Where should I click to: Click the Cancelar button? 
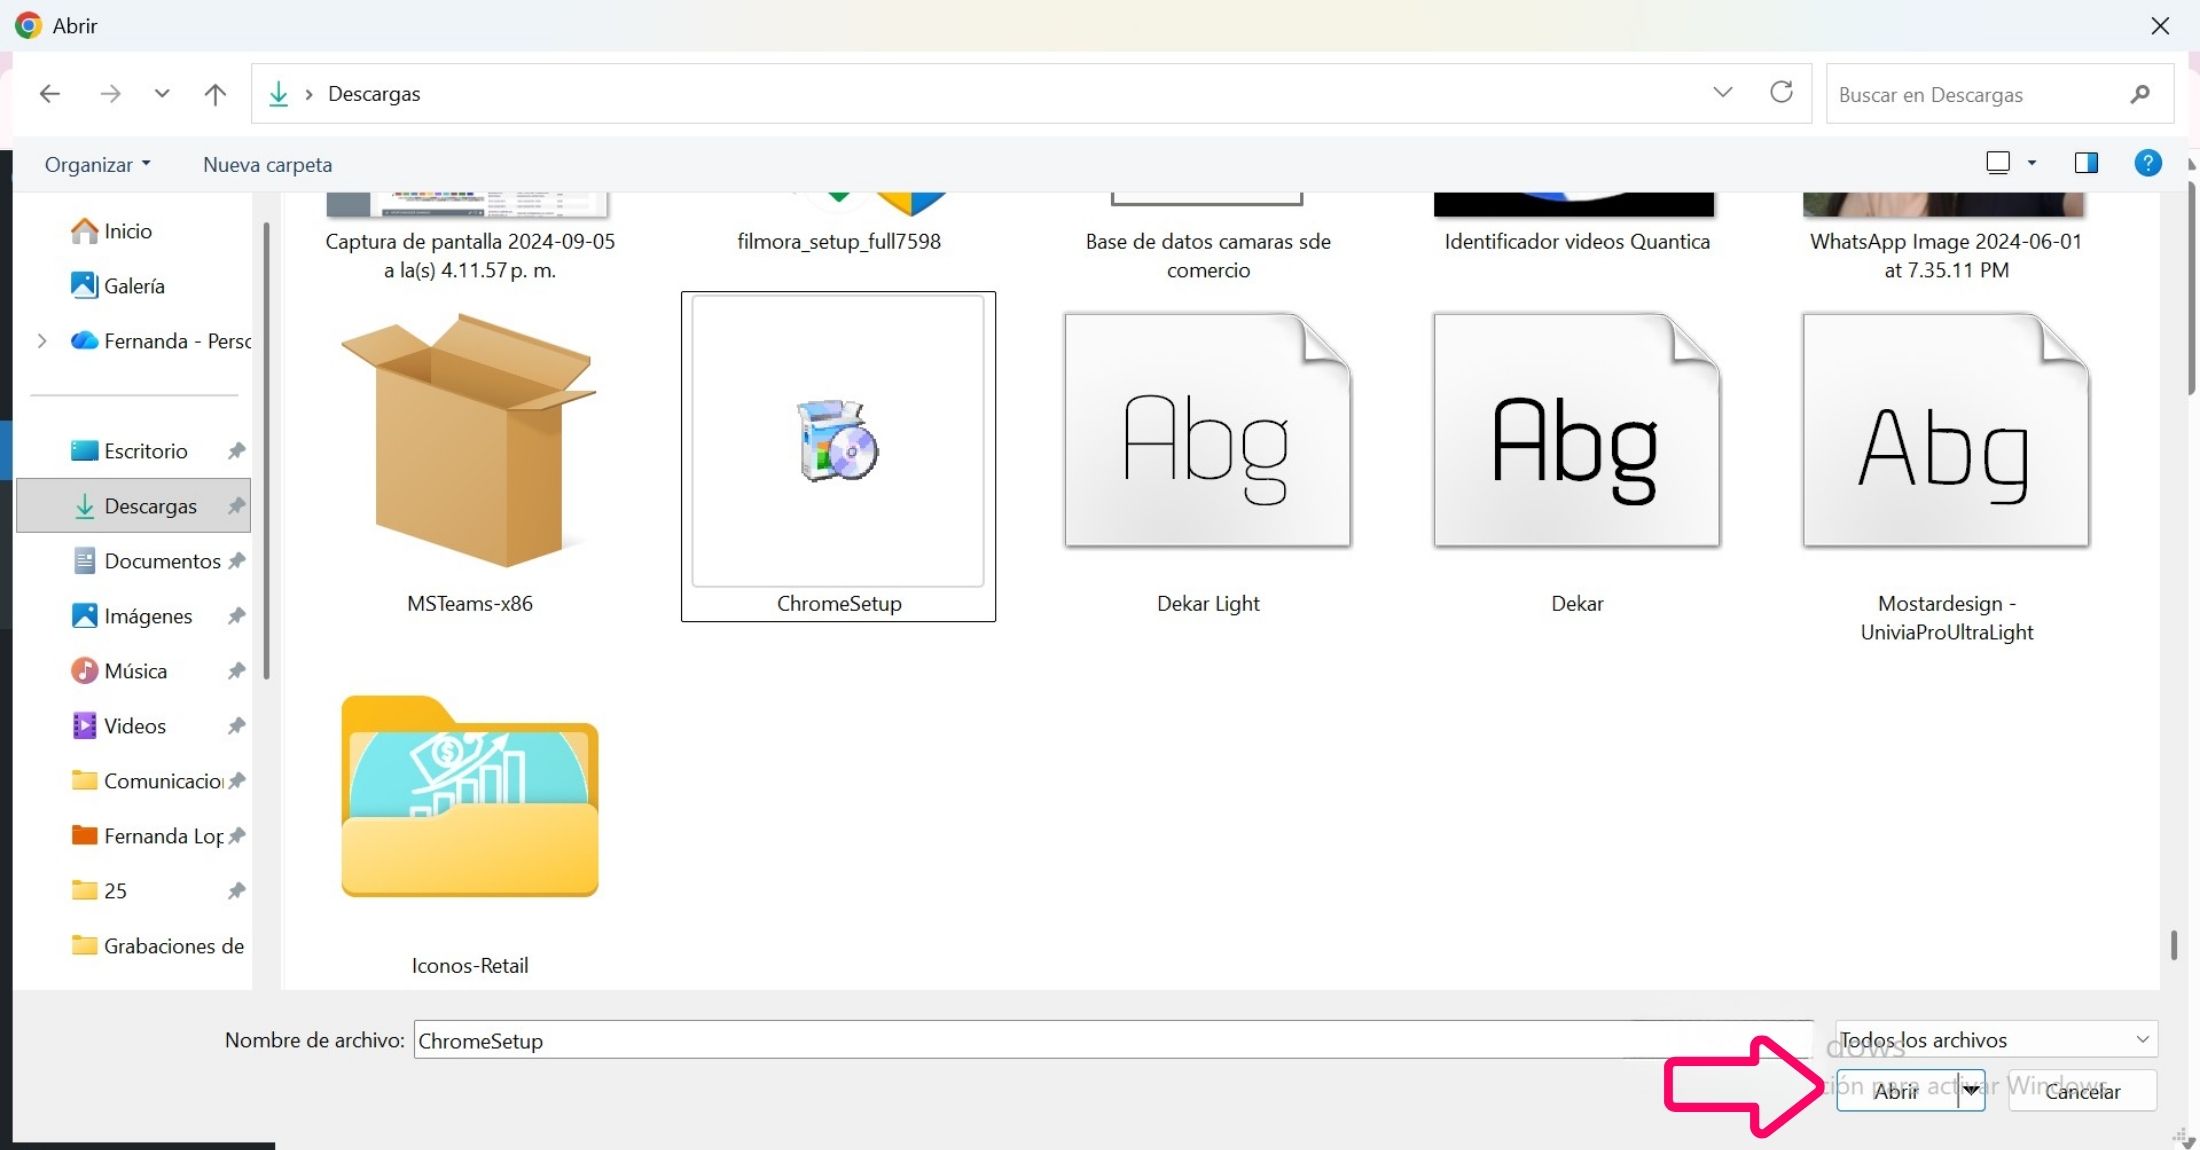point(2082,1091)
